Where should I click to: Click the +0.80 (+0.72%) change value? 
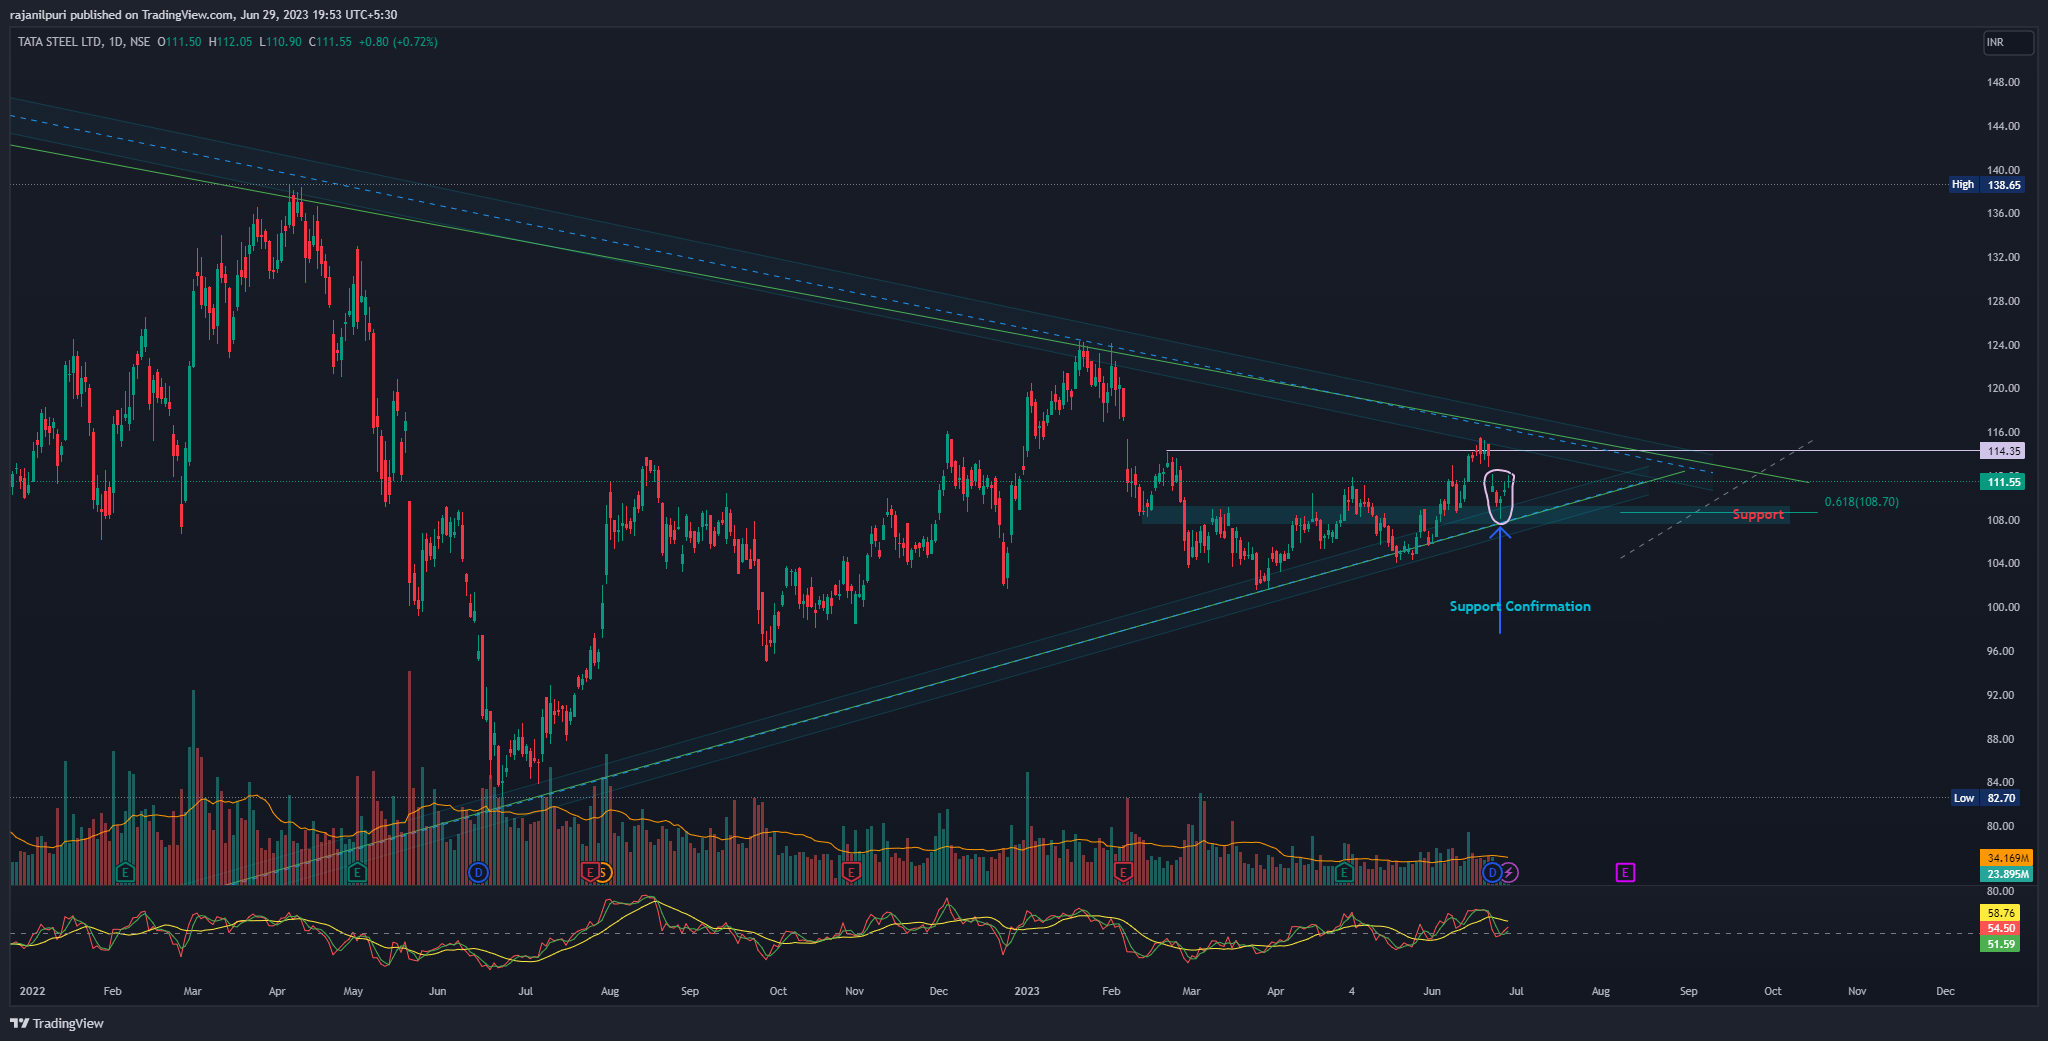coord(398,42)
